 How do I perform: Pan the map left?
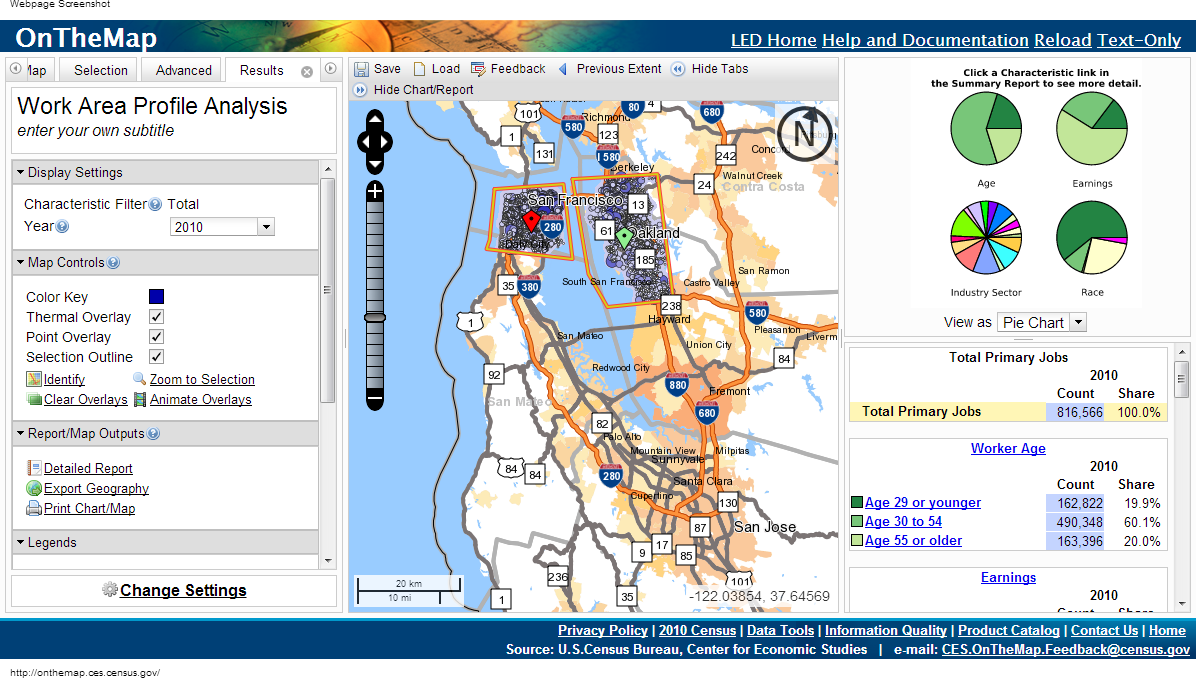point(363,142)
